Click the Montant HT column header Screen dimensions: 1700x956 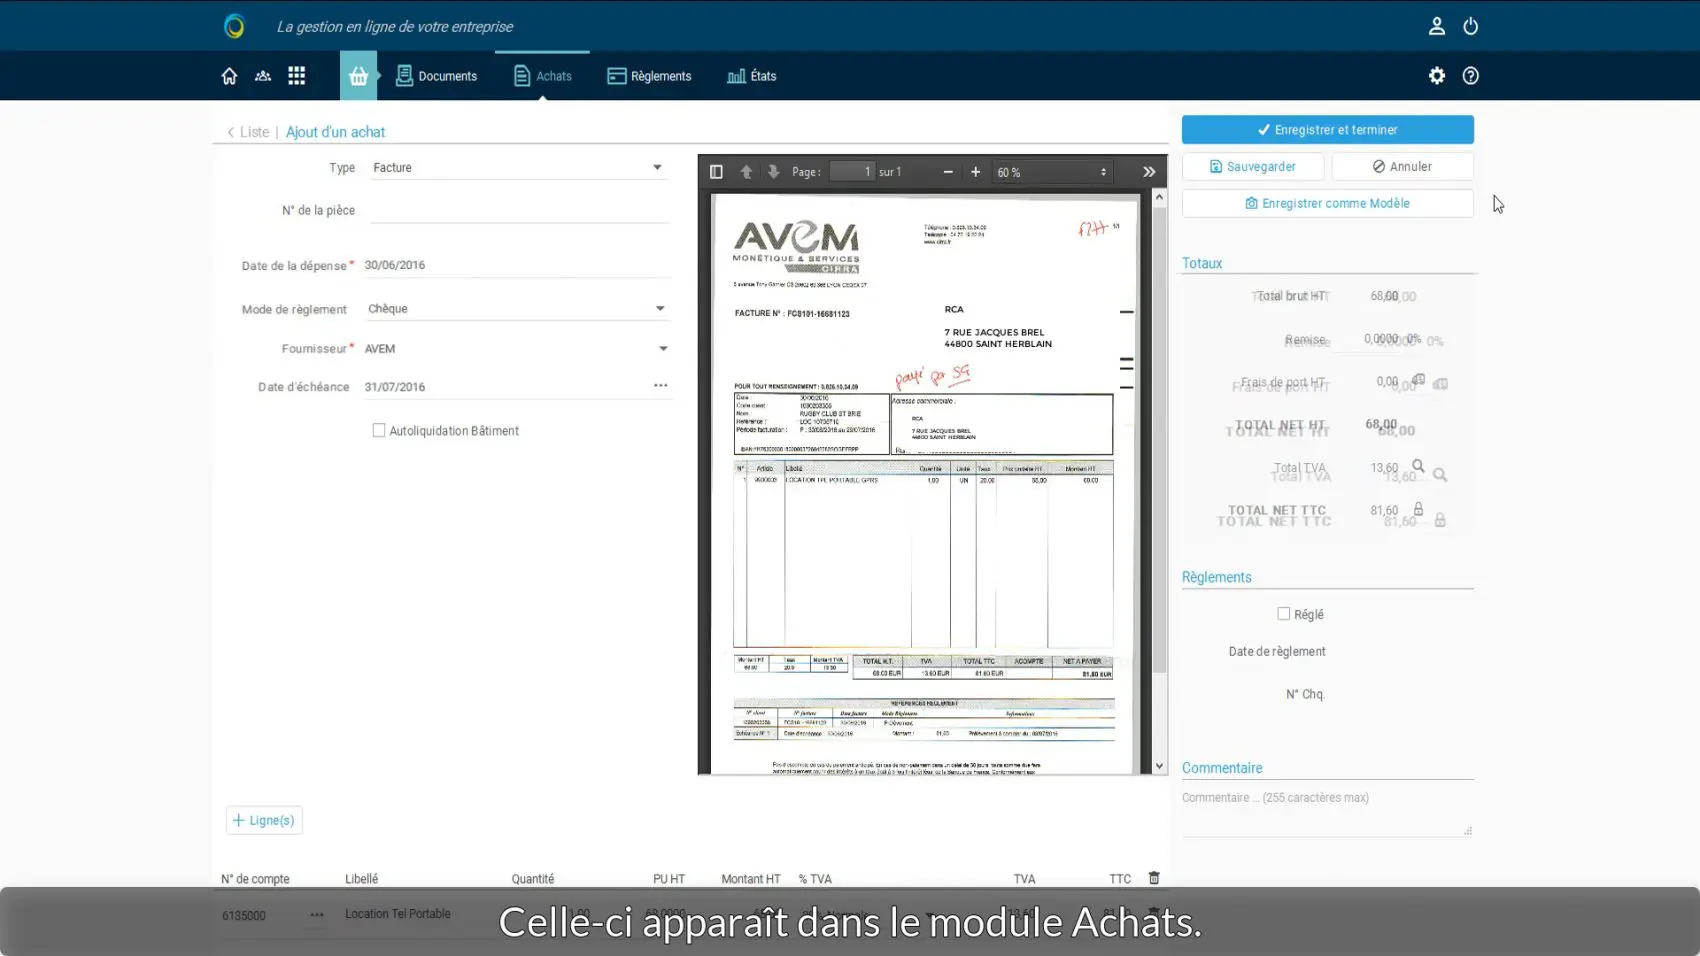(750, 879)
